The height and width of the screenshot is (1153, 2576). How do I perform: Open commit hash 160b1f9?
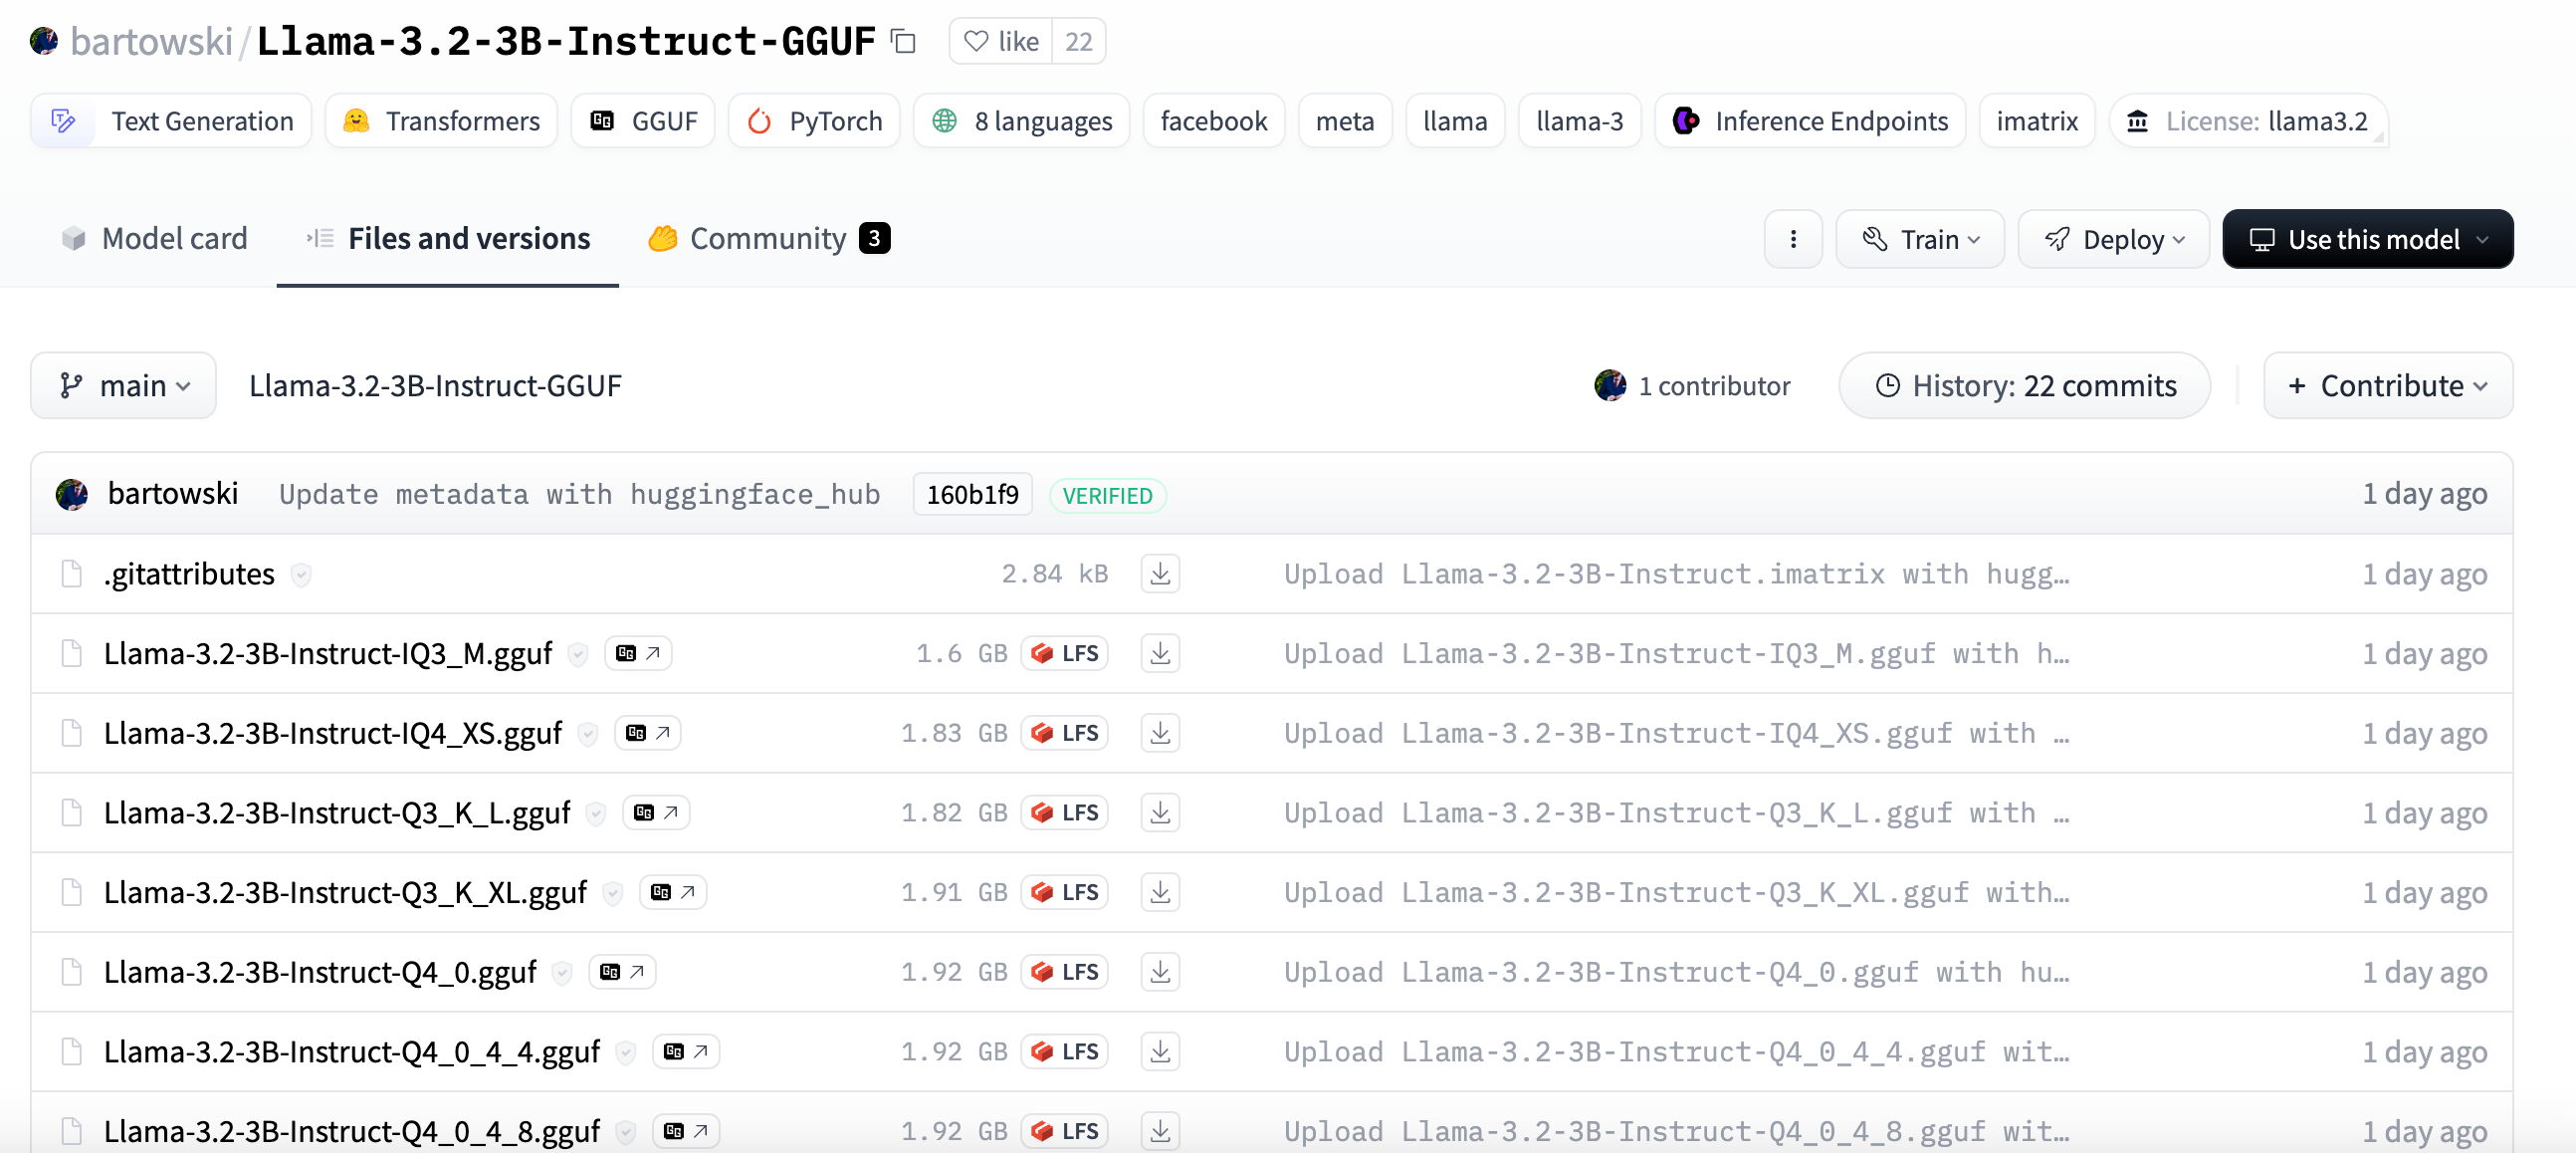[971, 495]
